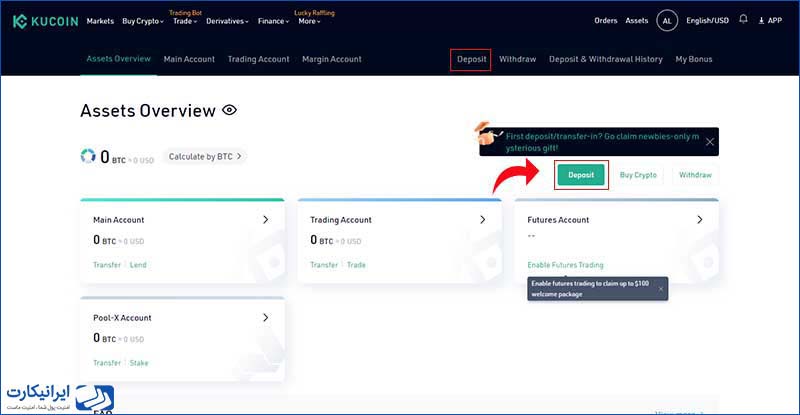Open Futures Account via its chevron
Image resolution: width=800 pixels, height=415 pixels.
coord(699,219)
